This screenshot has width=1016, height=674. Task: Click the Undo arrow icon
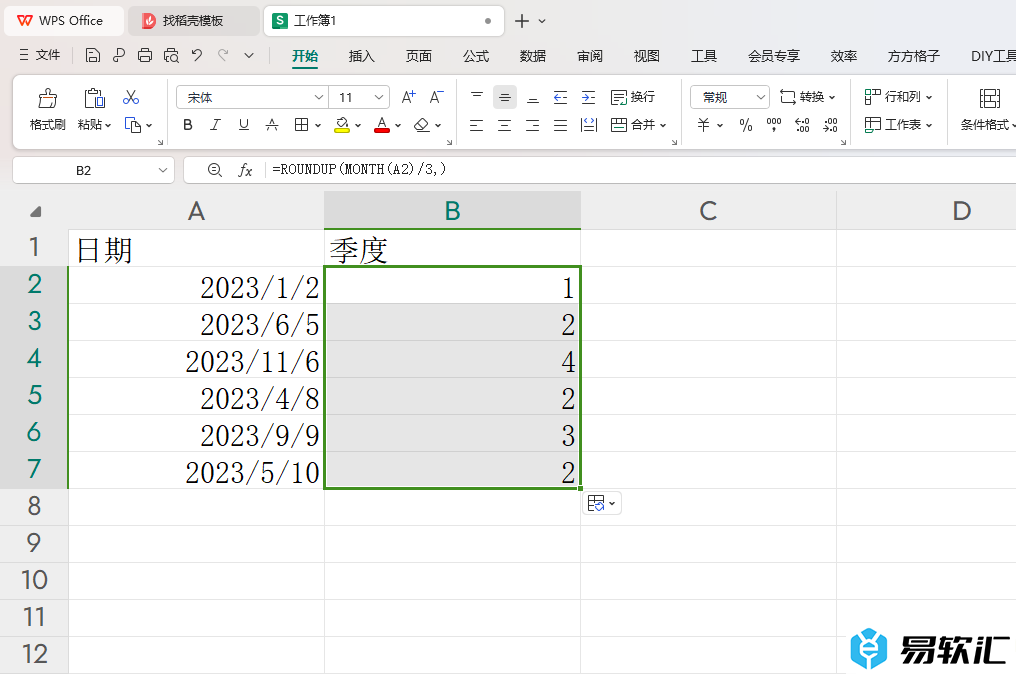point(197,56)
